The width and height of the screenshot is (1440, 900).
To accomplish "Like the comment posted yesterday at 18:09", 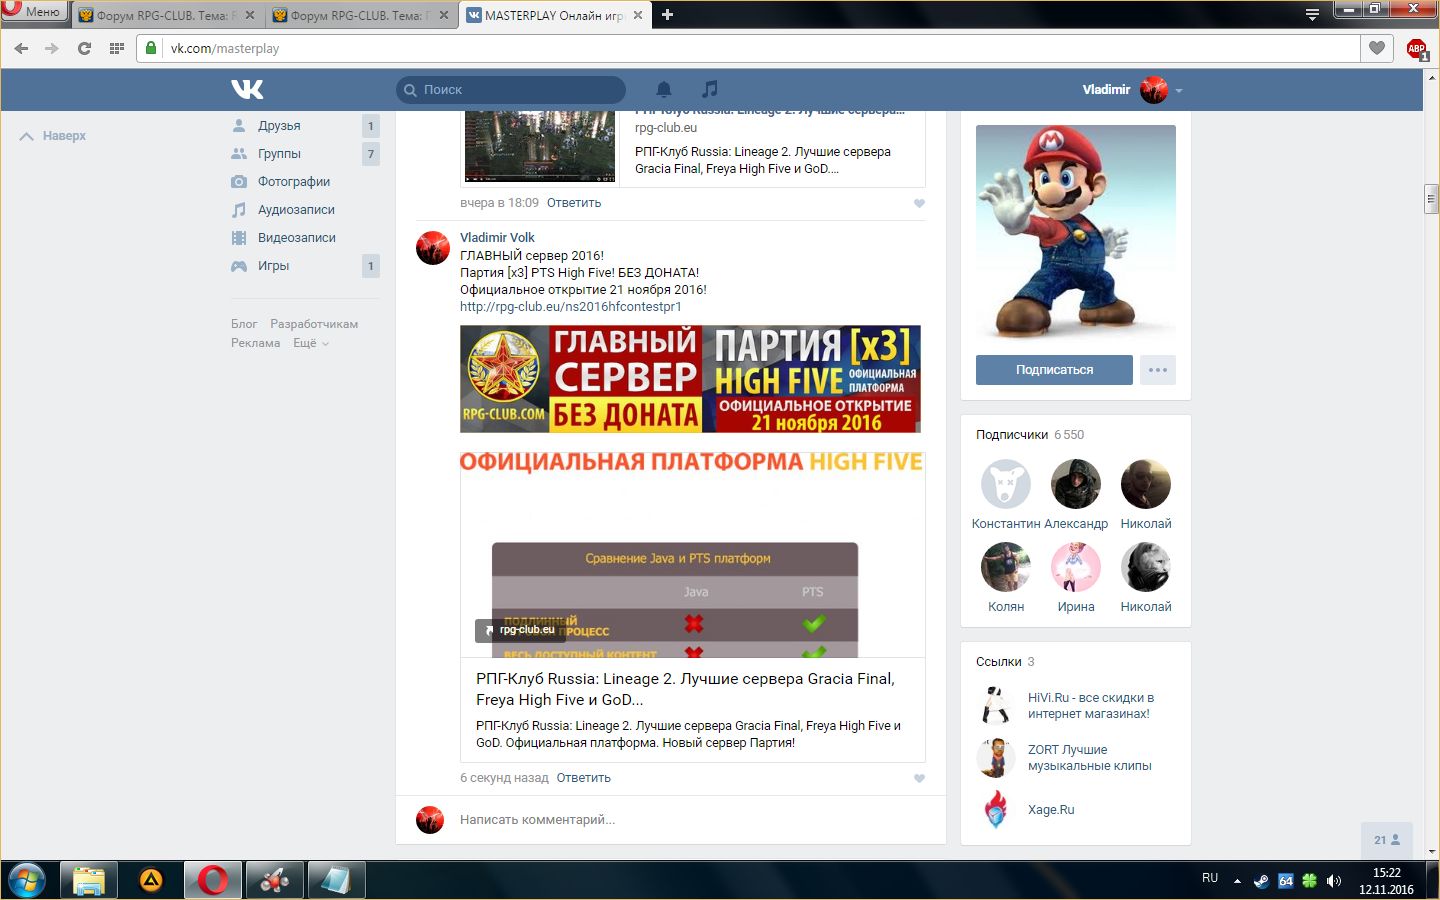I will tap(919, 203).
